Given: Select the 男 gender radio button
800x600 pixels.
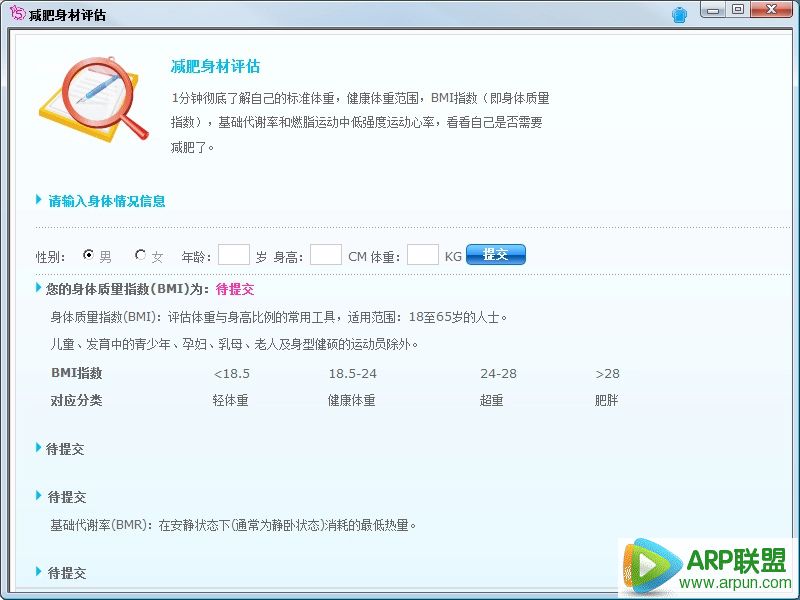Looking at the screenshot, I should click(x=88, y=254).
